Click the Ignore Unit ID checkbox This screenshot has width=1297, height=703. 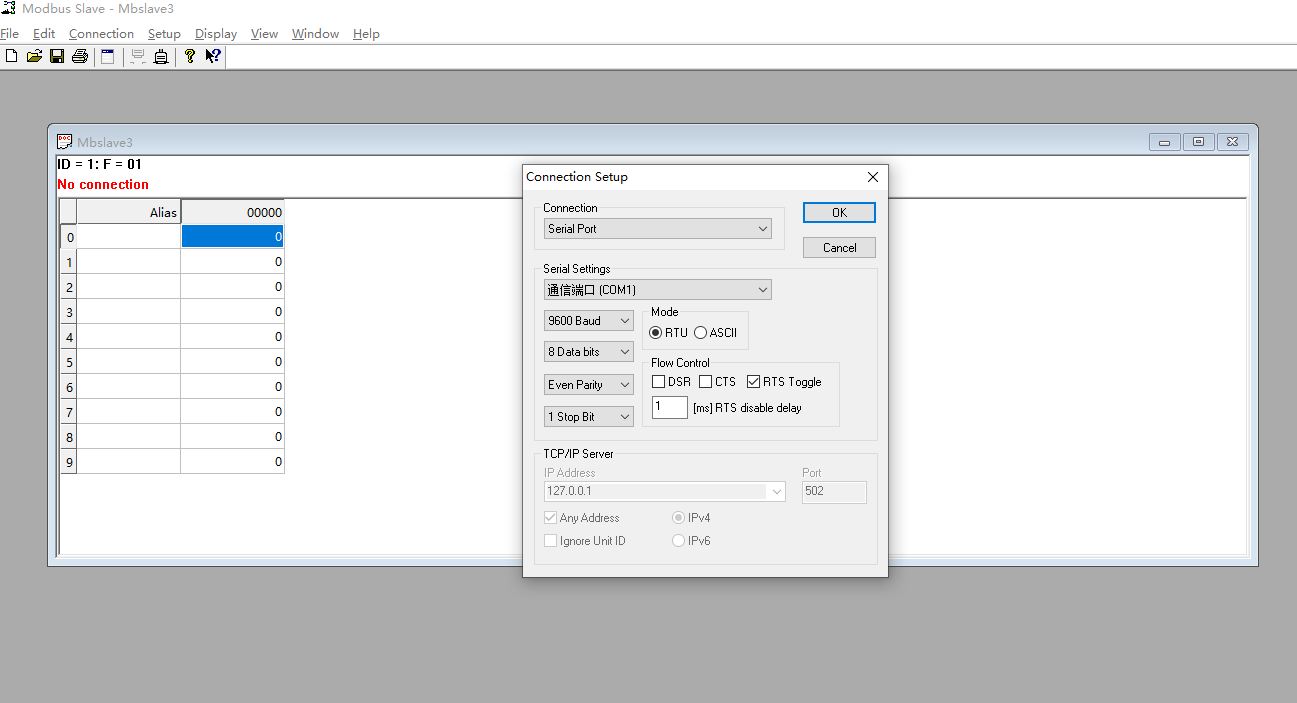coord(550,541)
